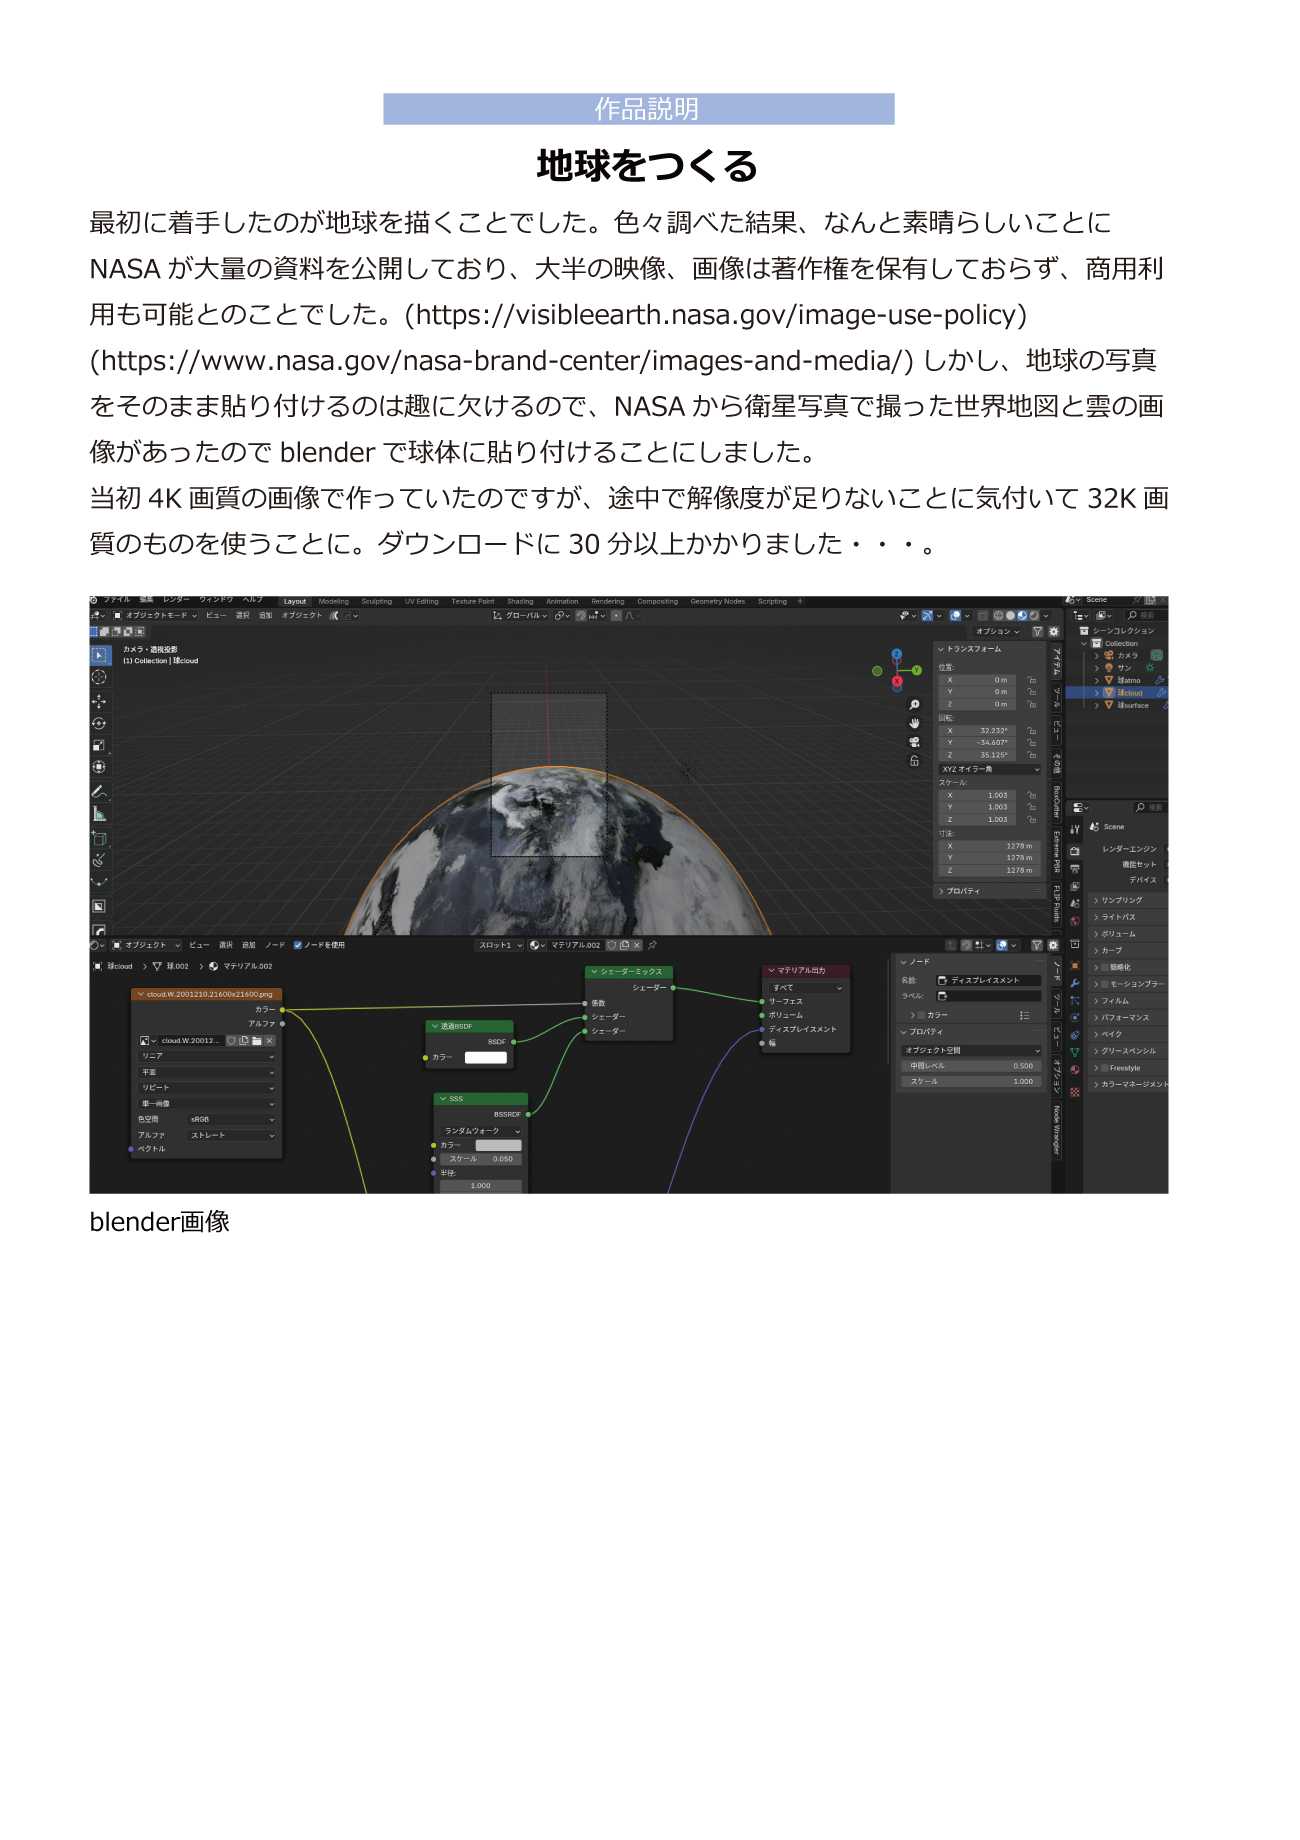The width and height of the screenshot is (1300, 1840).
Task: Select the Rotate tool in viewport toolbar
Action: (x=99, y=723)
